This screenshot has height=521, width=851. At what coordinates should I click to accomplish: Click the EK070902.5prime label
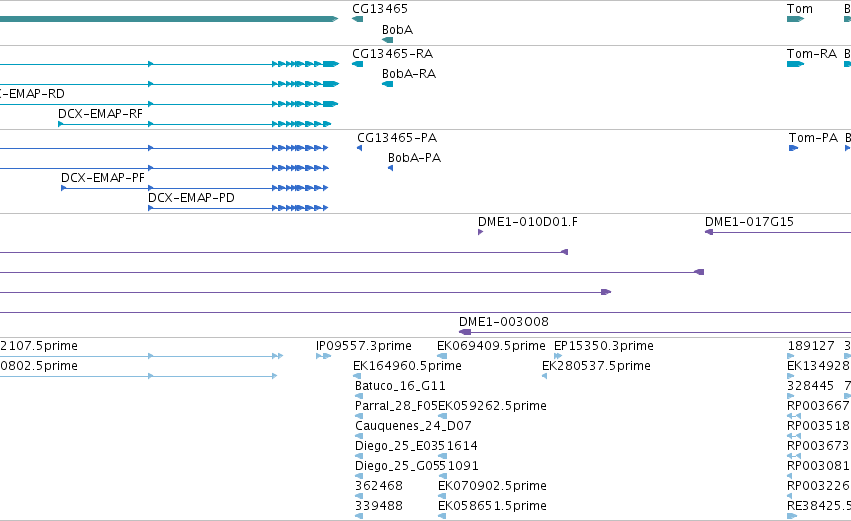pos(492,486)
